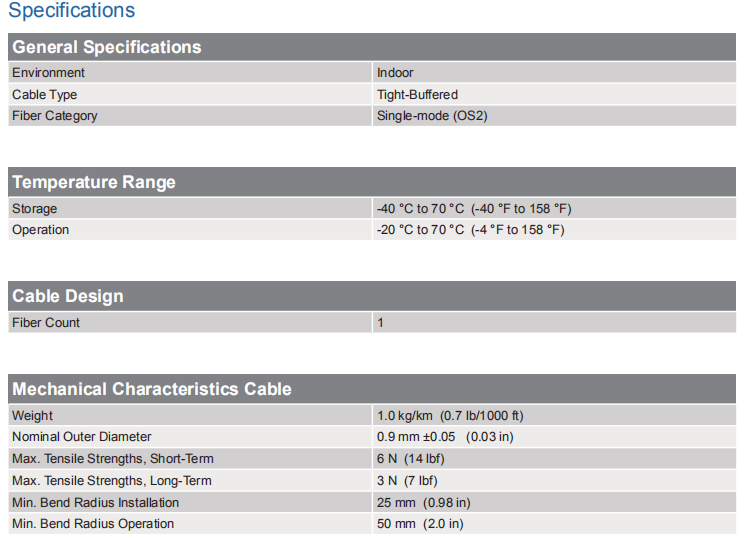Screen dimensions: 744x538
Task: Click the Fiber Count label
Action: 46,323
